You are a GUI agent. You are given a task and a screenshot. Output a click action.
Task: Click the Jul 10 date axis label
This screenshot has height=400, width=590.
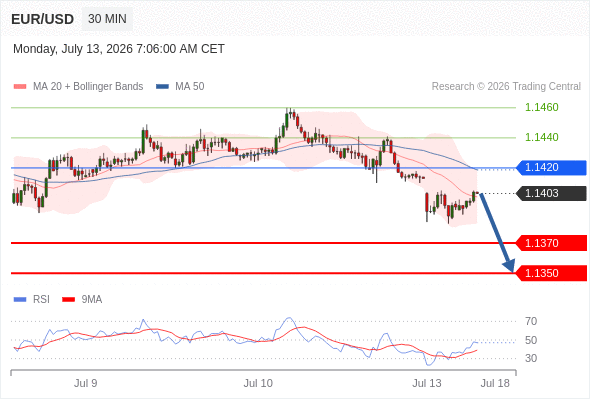[258, 383]
